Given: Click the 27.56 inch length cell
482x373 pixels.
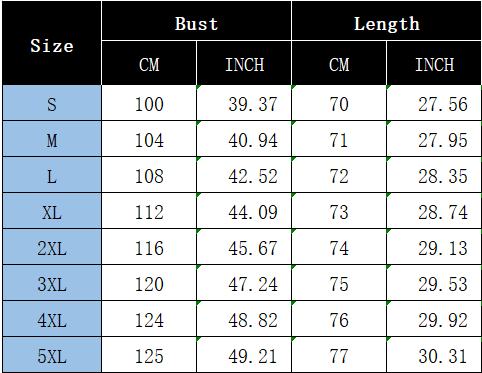Looking at the screenshot, I should click(434, 103).
